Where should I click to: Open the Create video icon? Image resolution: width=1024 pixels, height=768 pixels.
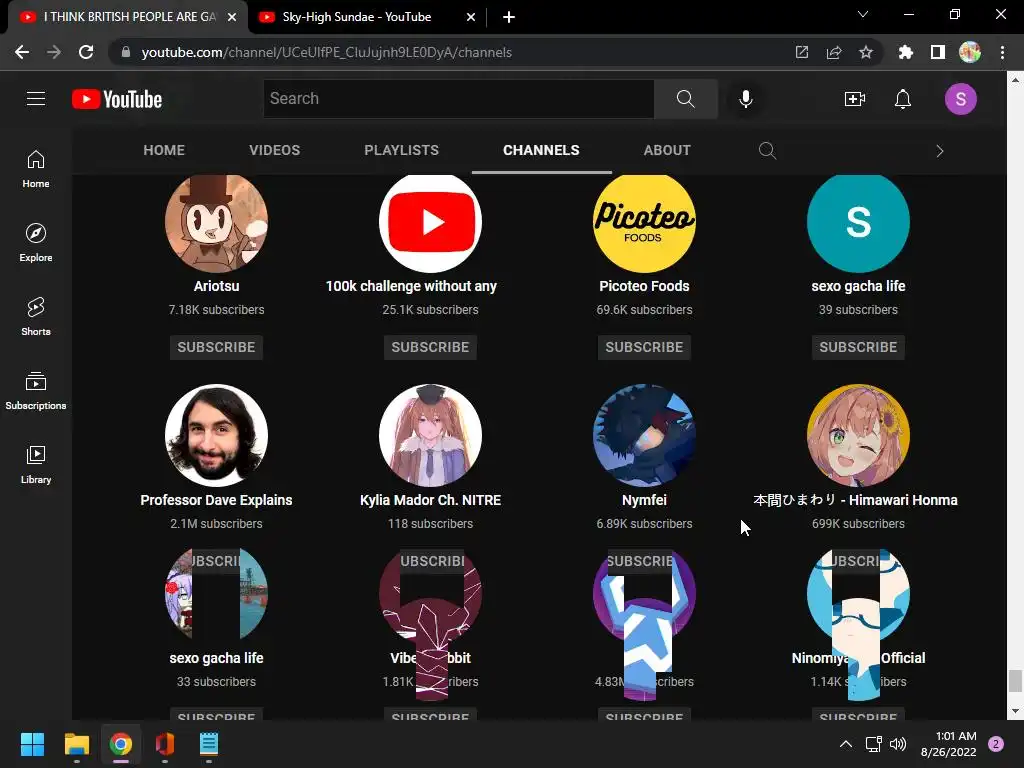(855, 99)
